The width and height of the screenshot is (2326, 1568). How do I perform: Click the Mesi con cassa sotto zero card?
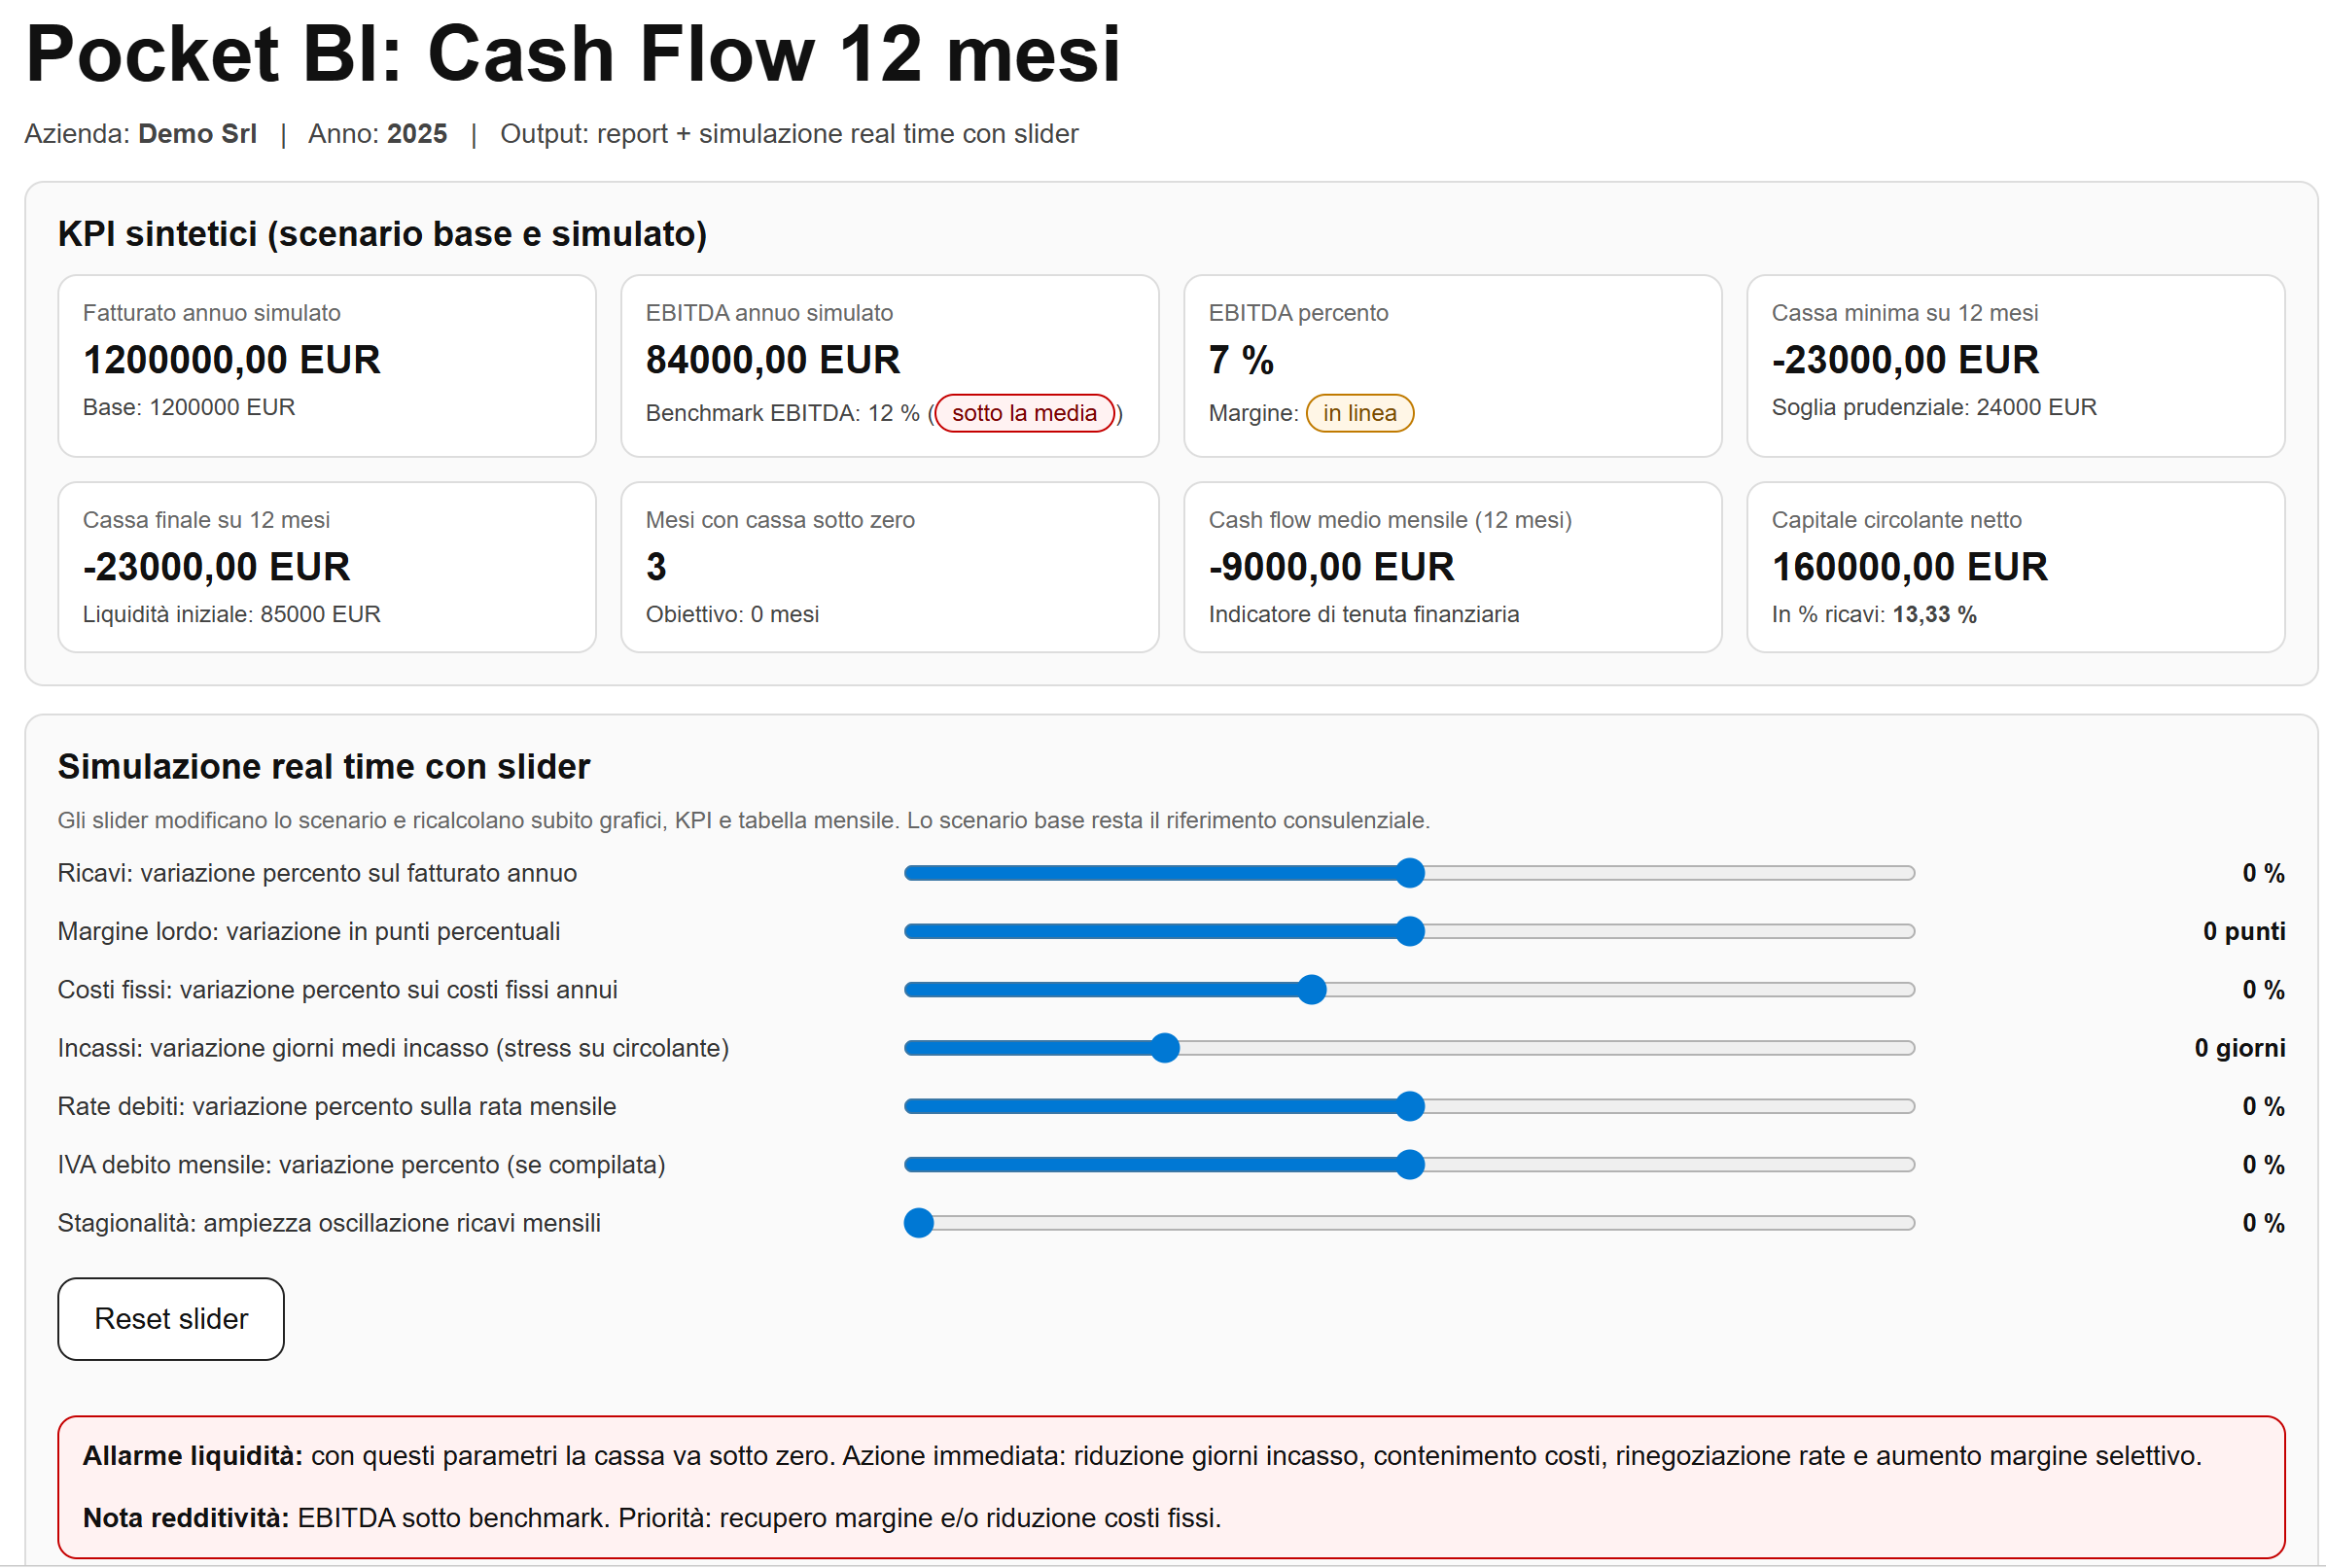pos(888,567)
